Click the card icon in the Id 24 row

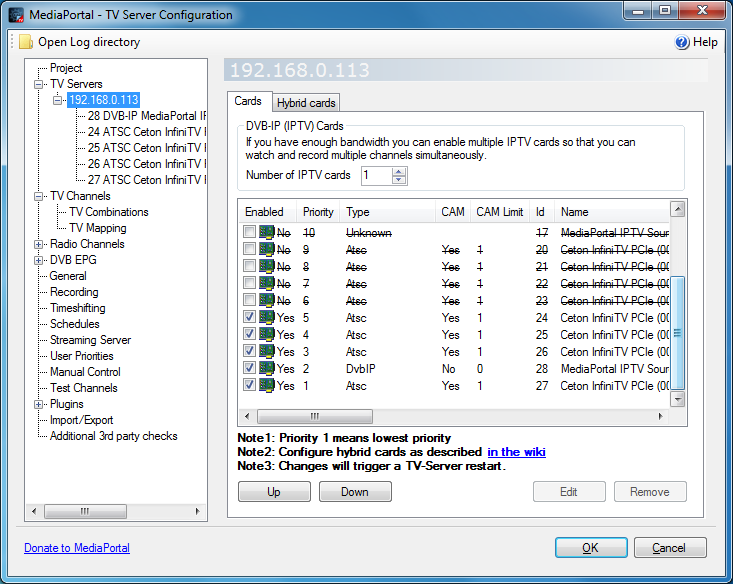click(266, 318)
